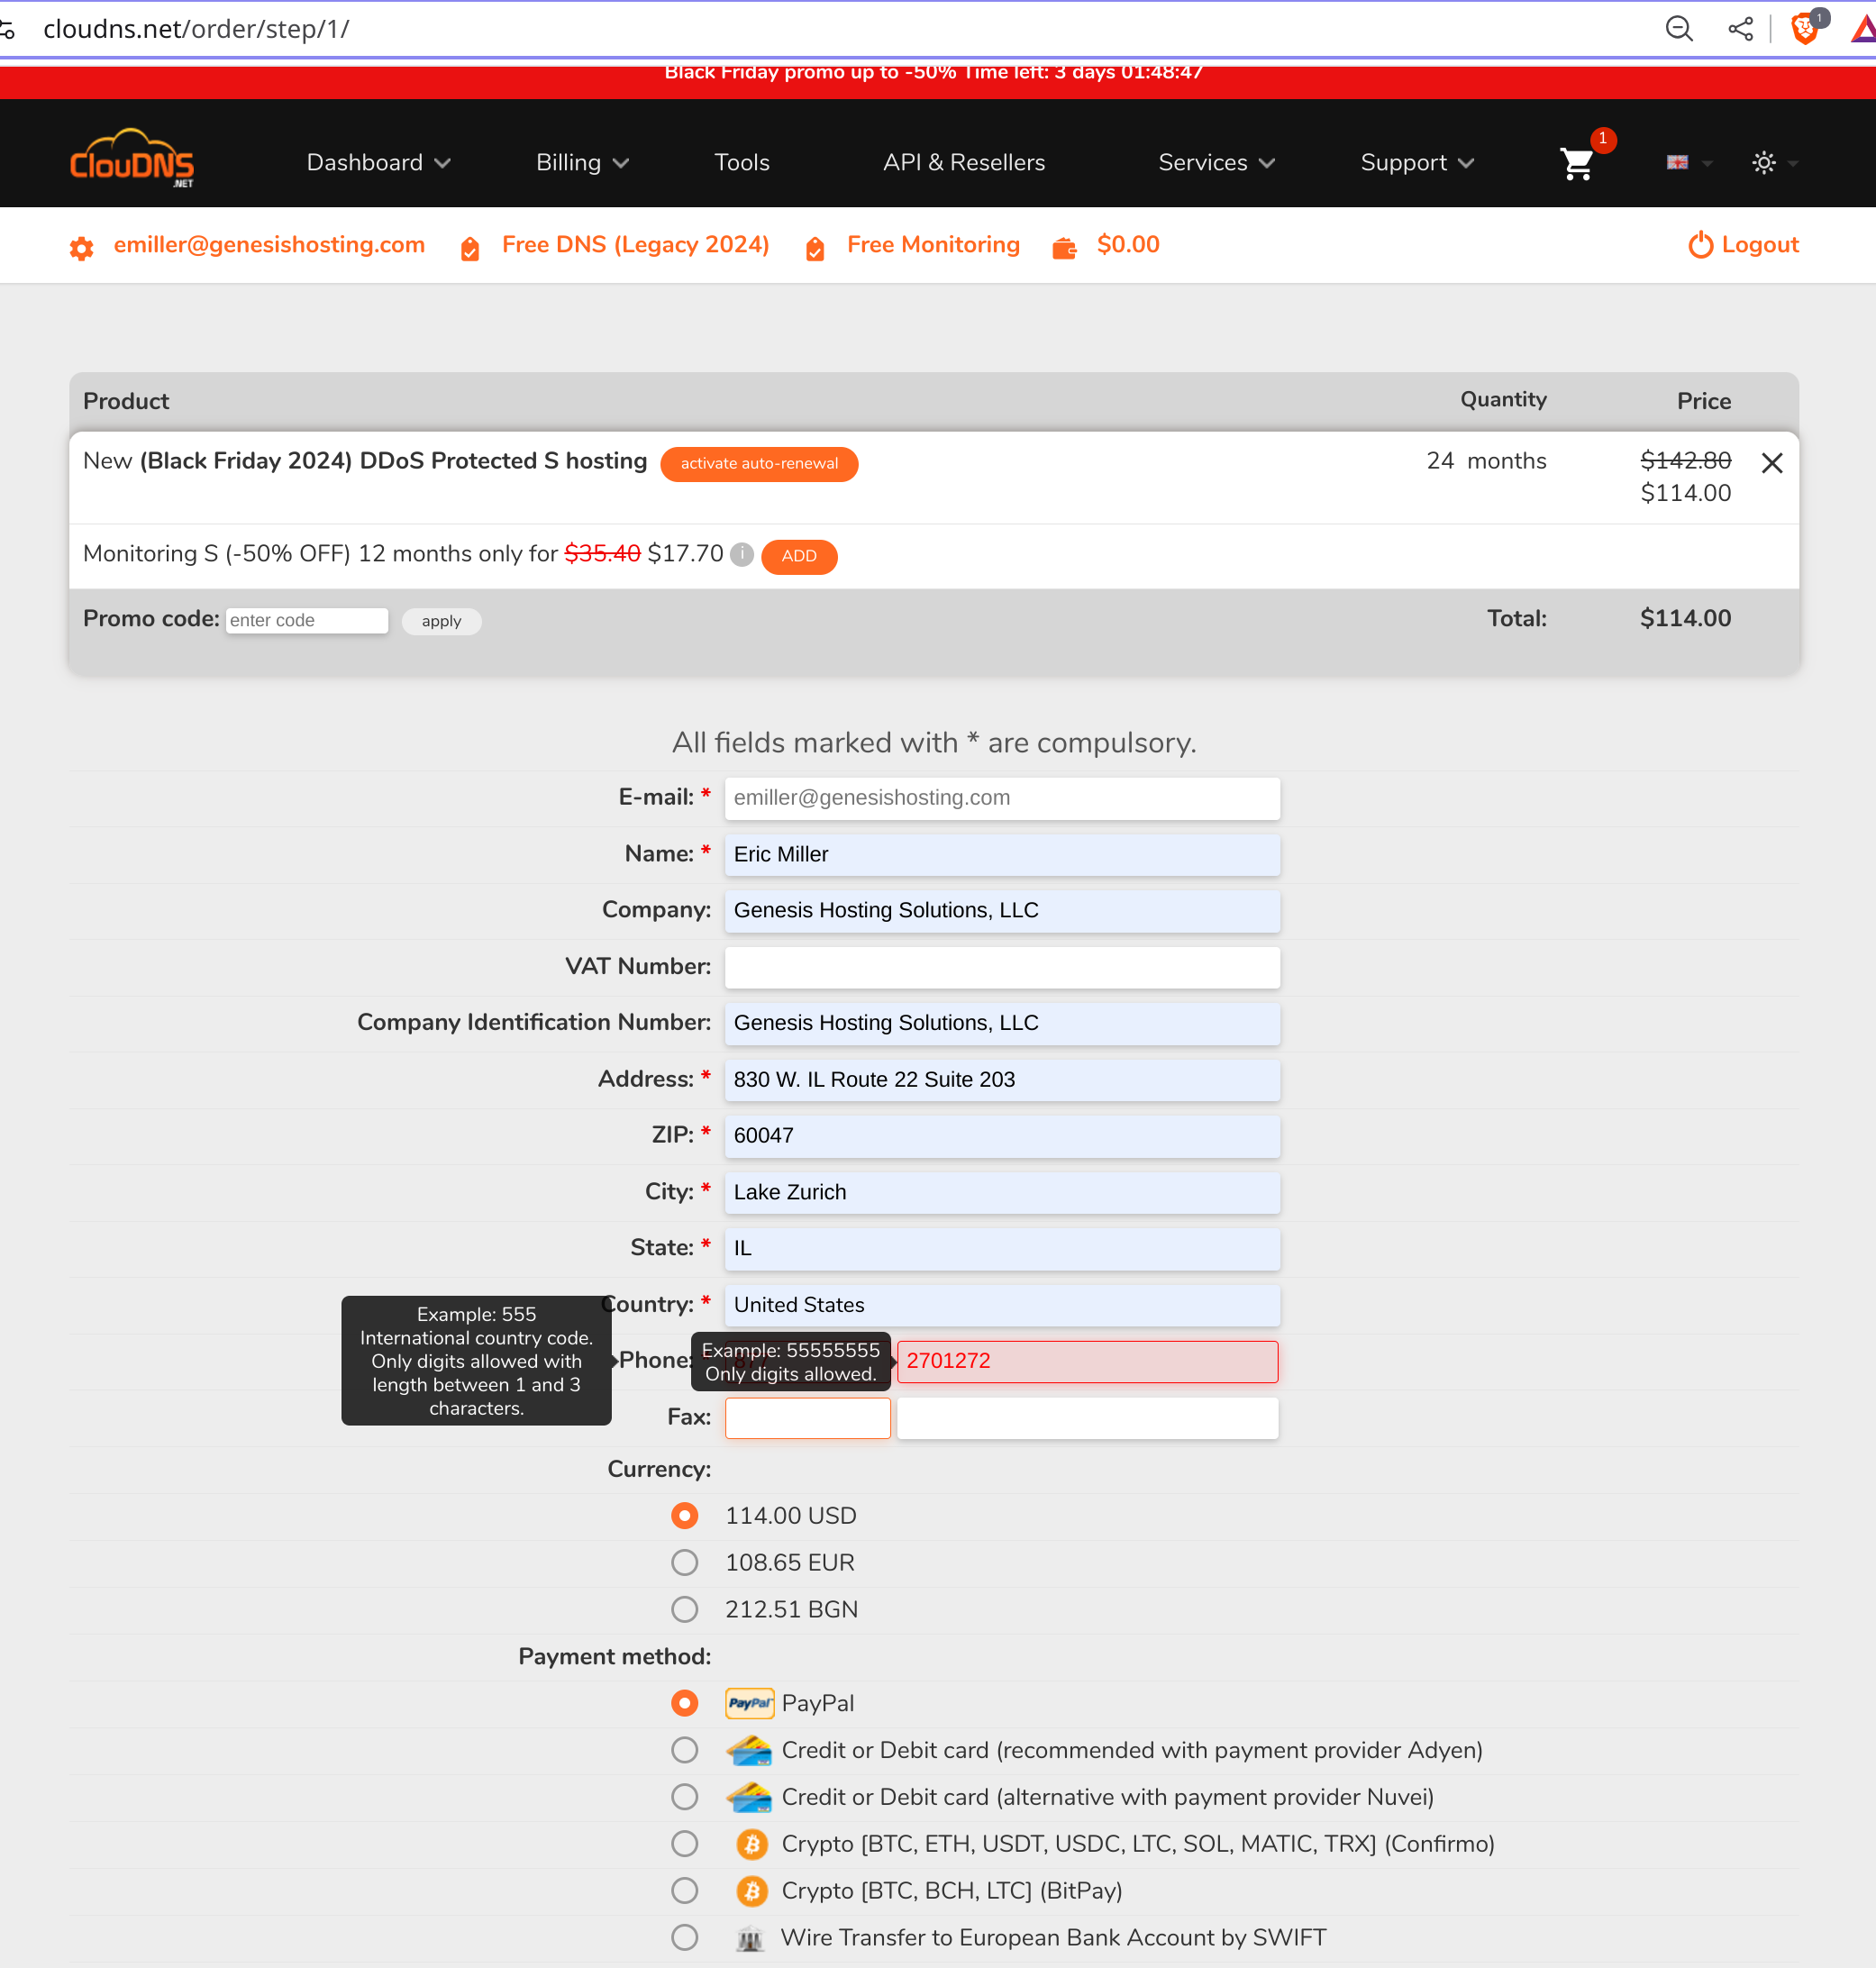Open the Brave Shields lion icon
Viewport: 1876px width, 1968px height.
(x=1805, y=29)
